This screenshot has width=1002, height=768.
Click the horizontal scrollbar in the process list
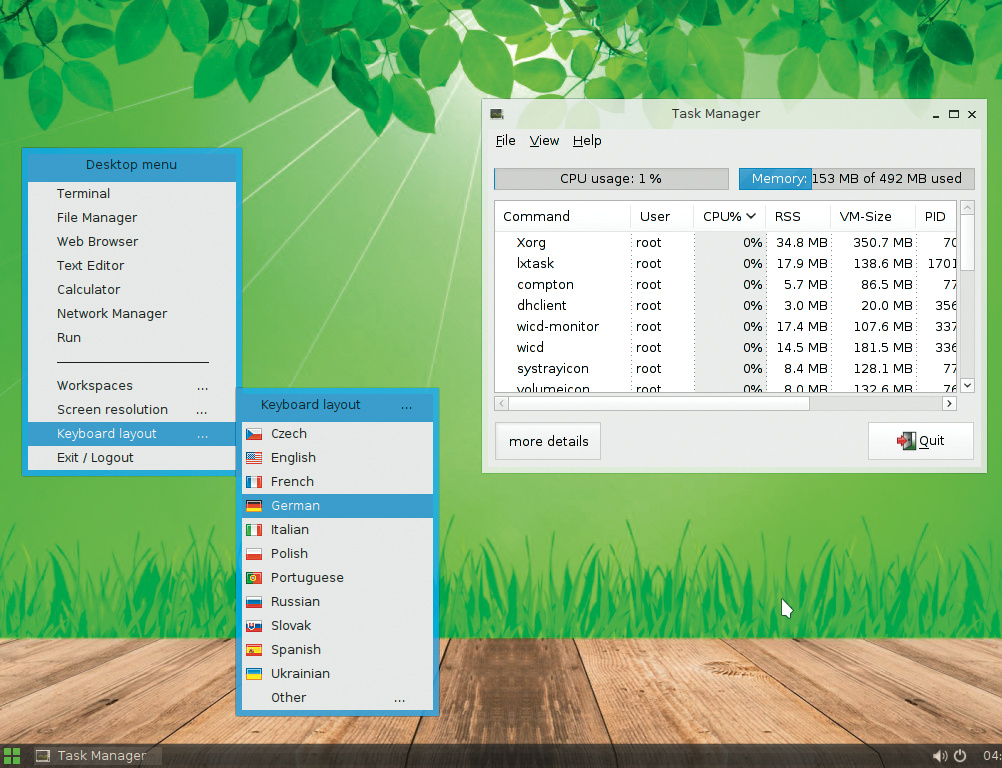pos(658,404)
